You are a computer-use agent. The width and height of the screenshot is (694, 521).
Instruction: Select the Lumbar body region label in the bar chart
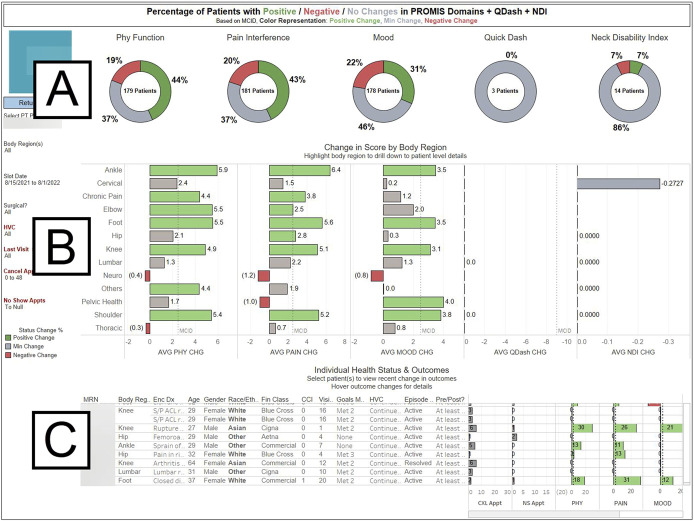[110, 262]
